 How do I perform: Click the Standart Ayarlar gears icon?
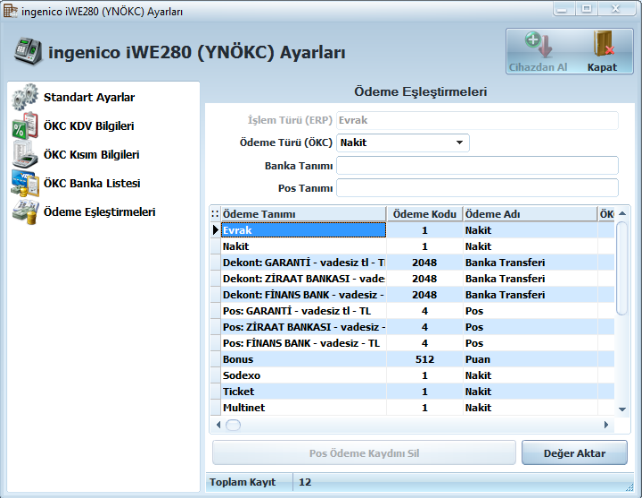coord(25,97)
